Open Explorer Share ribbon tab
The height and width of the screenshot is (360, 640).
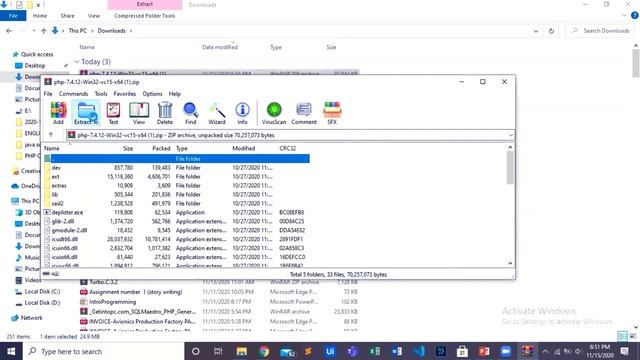[x=67, y=16]
